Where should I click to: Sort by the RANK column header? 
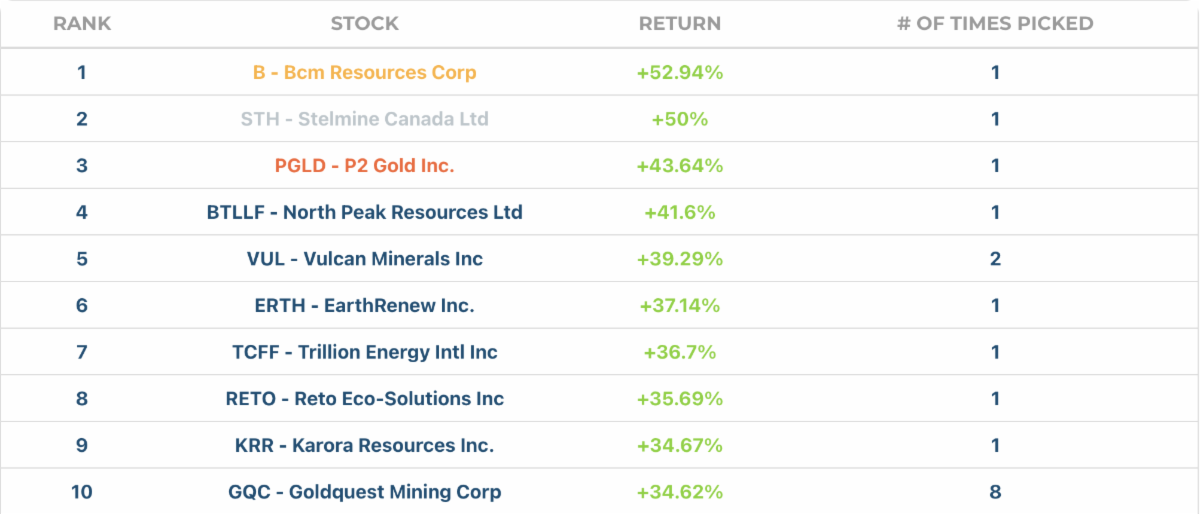coord(81,23)
